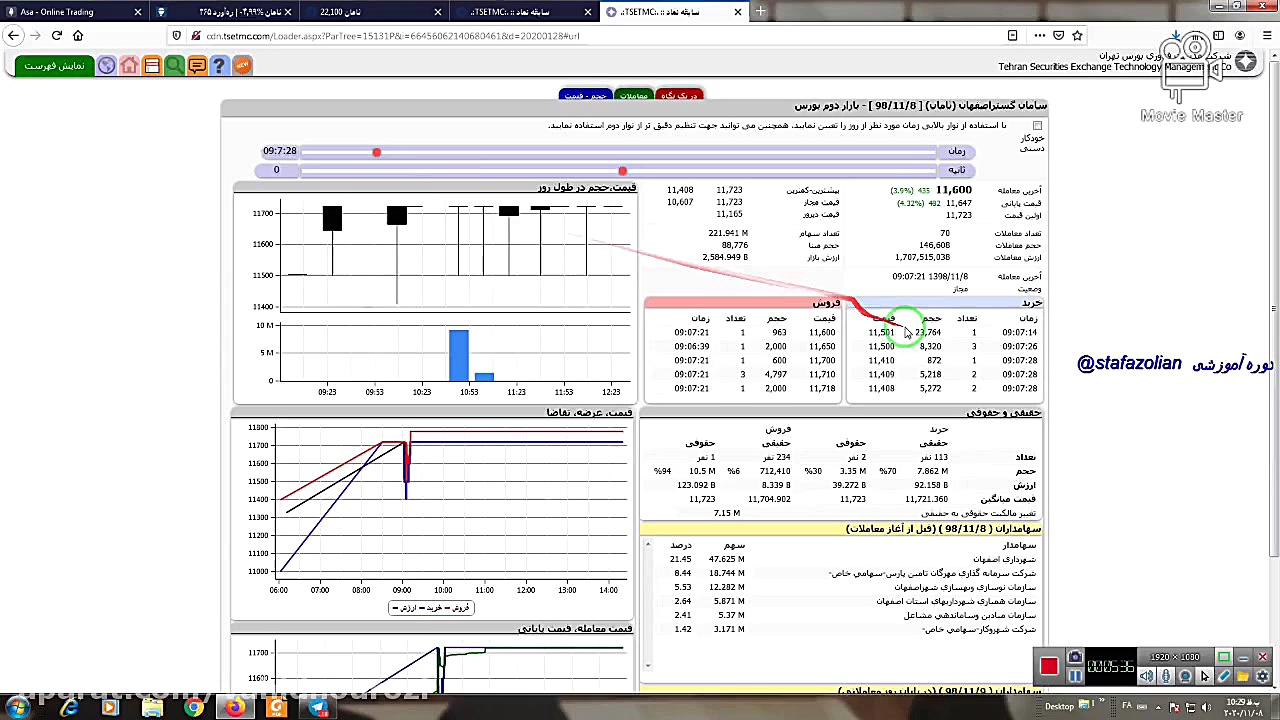Viewport: 1280px width, 720px height.
Task: Switch to the Asa - Online Trading tab
Action: [x=70, y=12]
